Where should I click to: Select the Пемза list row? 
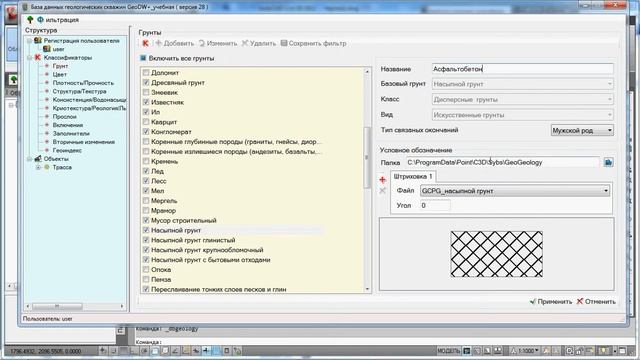pyautogui.click(x=161, y=279)
